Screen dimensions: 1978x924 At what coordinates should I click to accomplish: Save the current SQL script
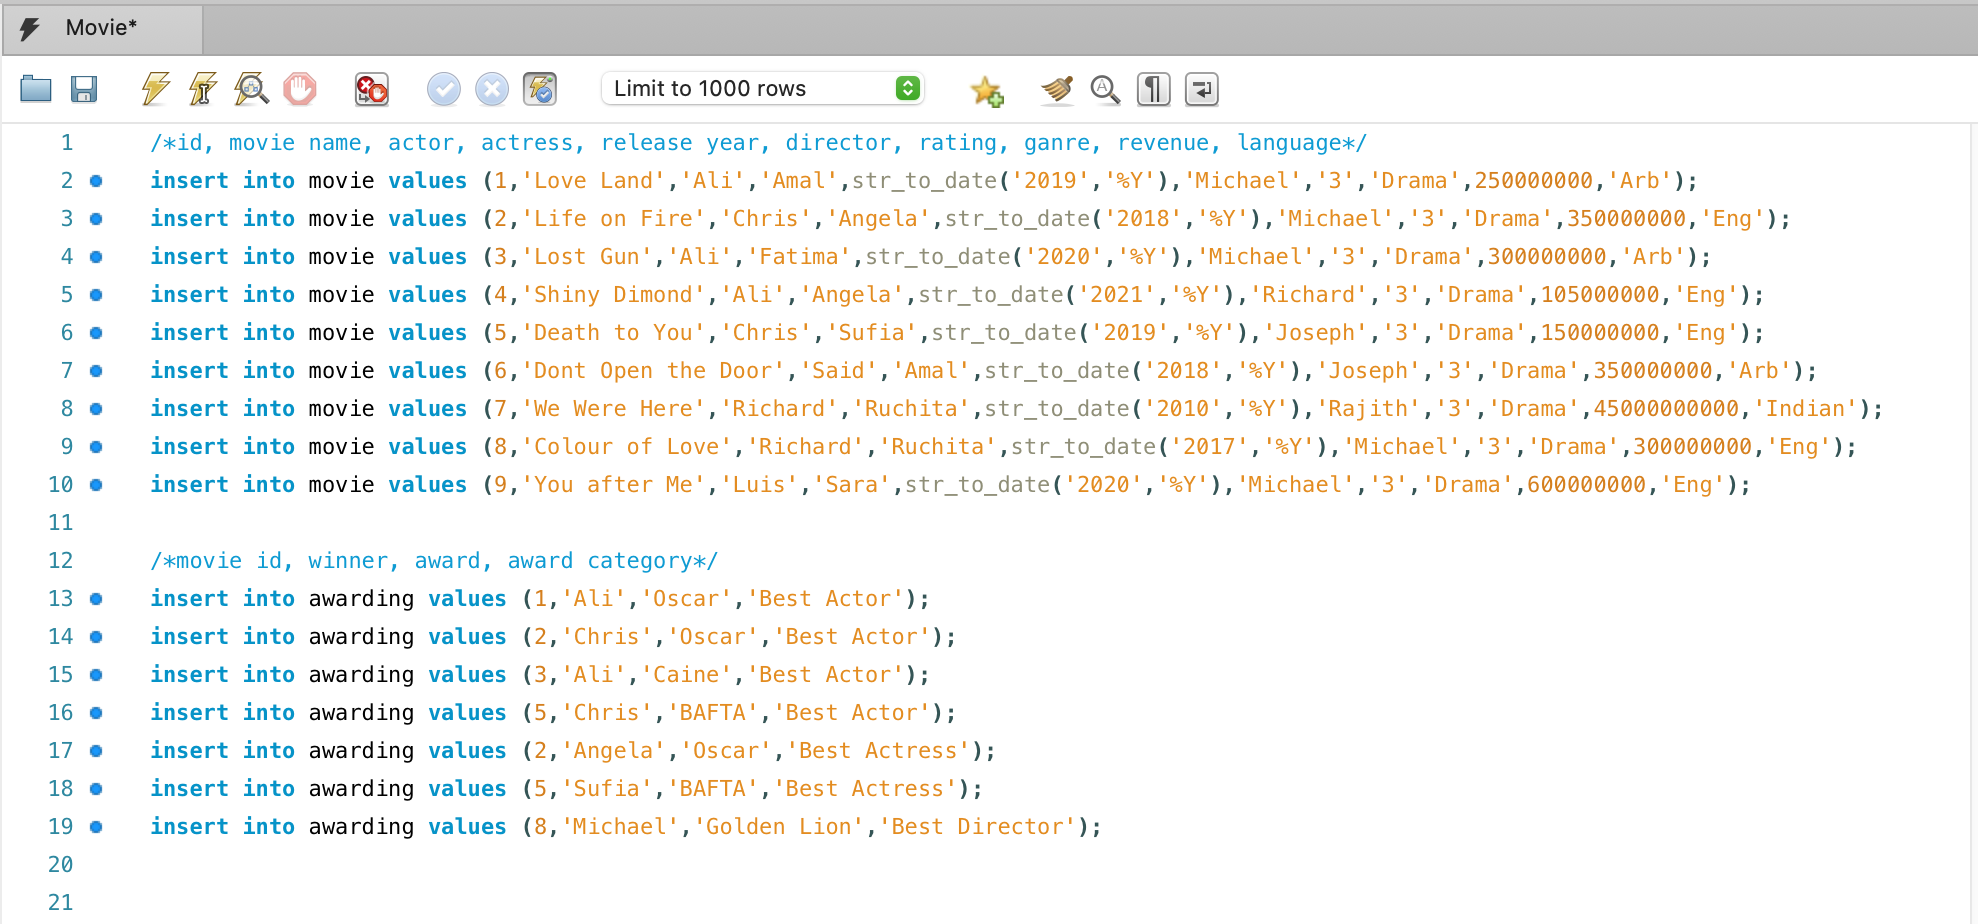(x=85, y=89)
